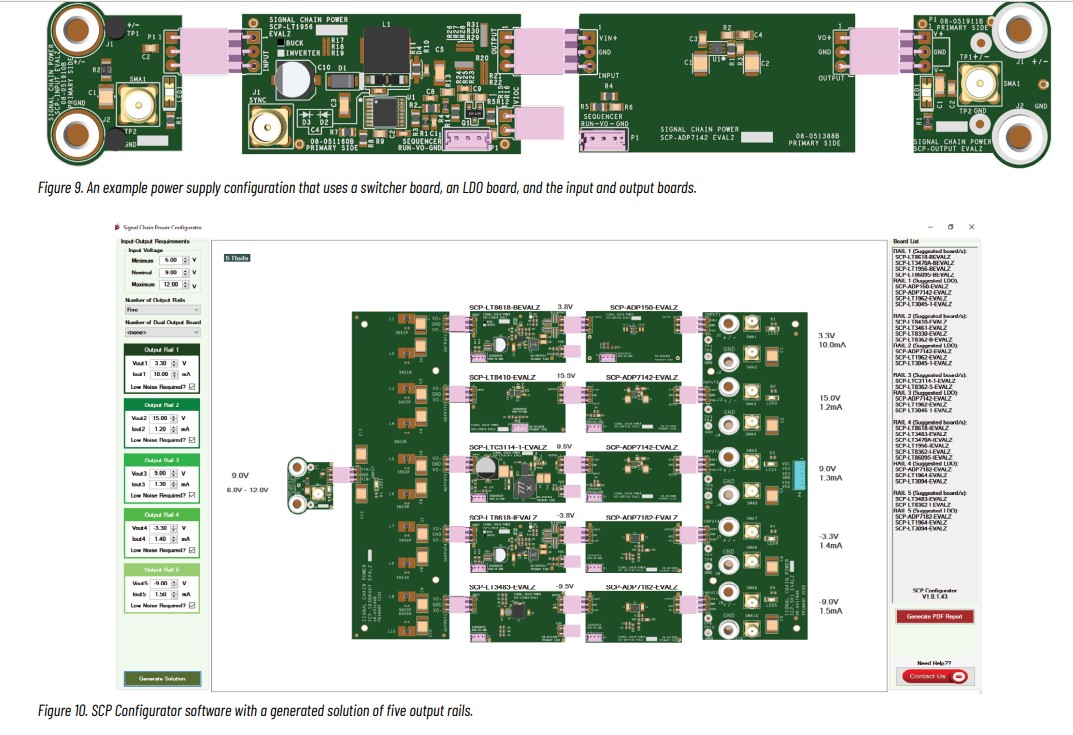Click 'RAIL 2 (Suggested board/s)' heading
The width and height of the screenshot is (1073, 735).
[930, 316]
